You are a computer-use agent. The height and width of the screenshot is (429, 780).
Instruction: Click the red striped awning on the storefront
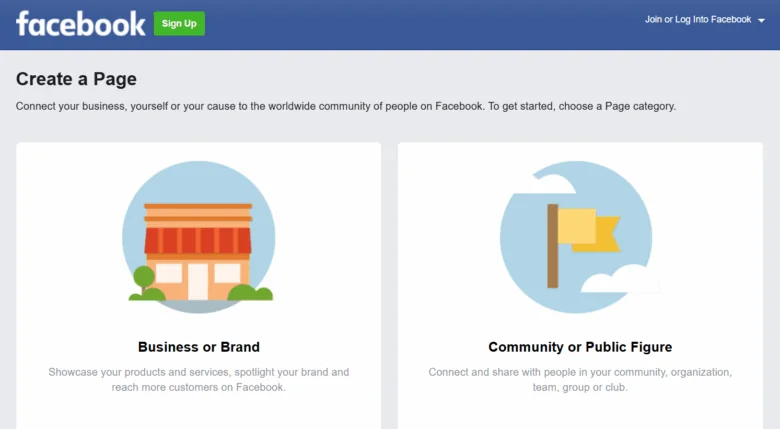point(198,241)
